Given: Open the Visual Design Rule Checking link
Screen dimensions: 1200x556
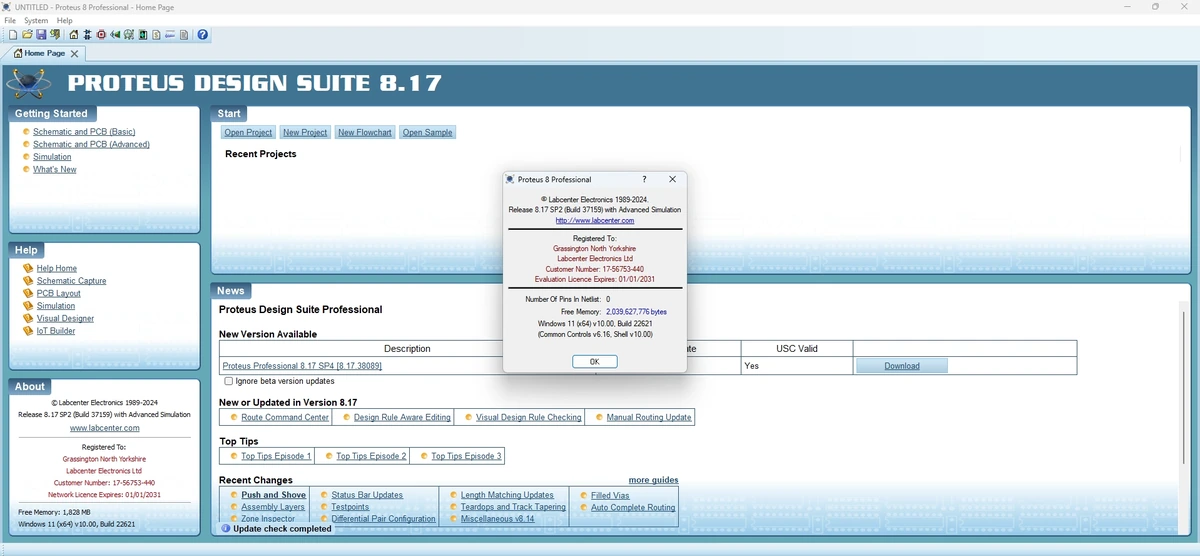Looking at the screenshot, I should [528, 417].
